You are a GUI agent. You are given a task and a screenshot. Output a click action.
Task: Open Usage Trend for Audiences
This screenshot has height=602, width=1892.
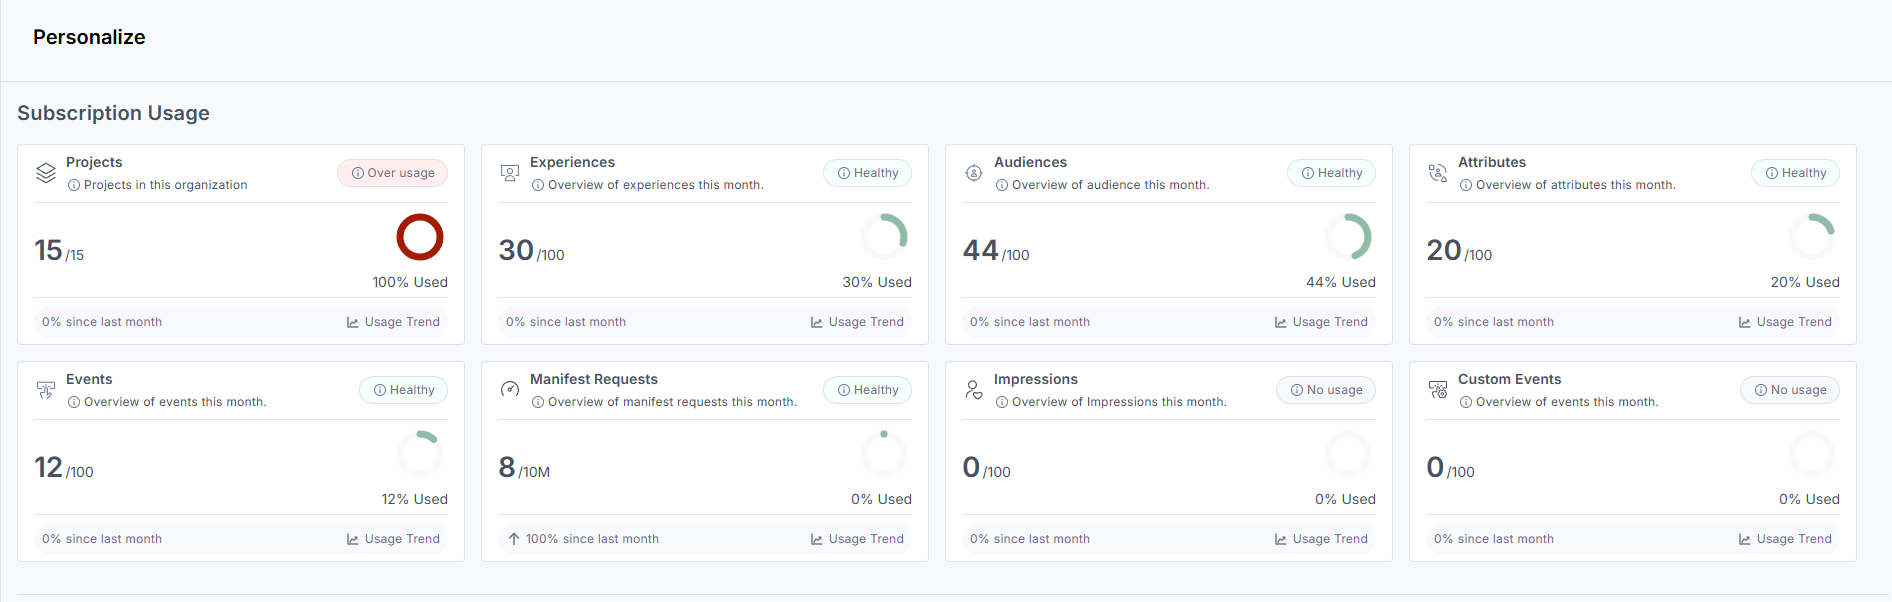coord(1321,322)
